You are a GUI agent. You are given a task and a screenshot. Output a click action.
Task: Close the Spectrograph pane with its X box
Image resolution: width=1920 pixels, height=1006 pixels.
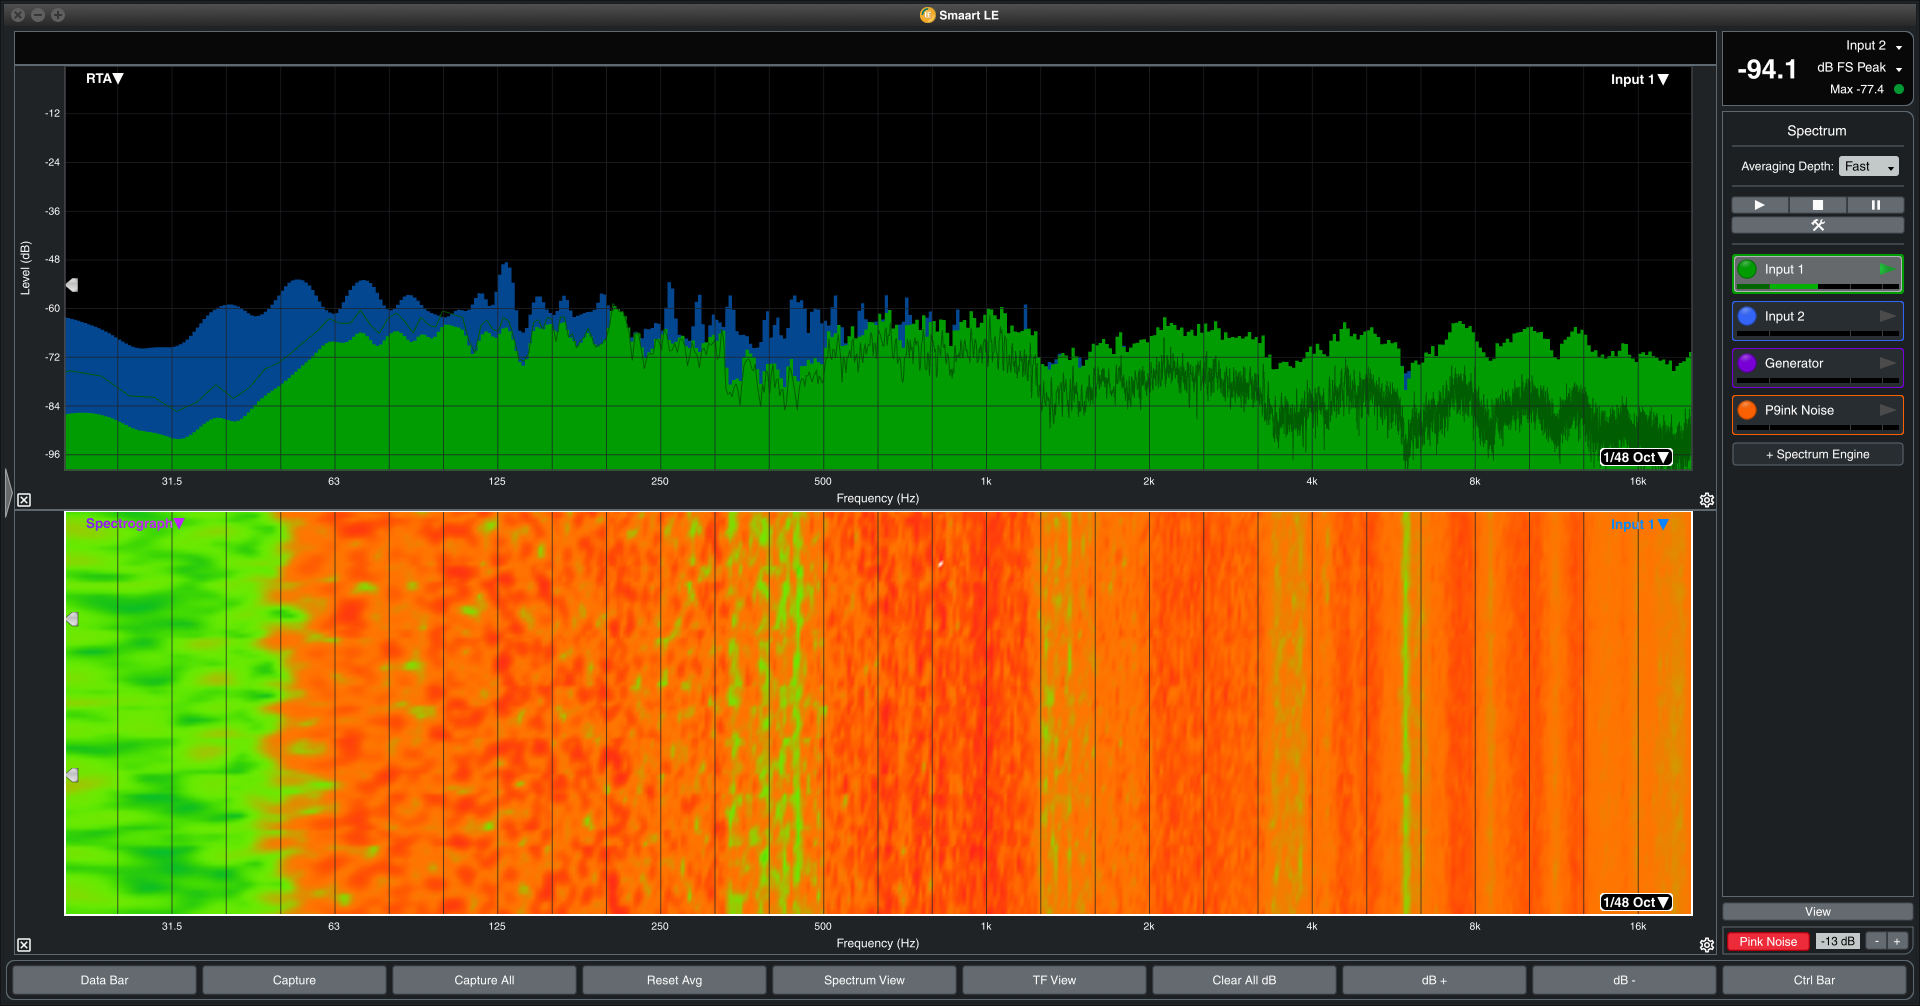pos(24,945)
